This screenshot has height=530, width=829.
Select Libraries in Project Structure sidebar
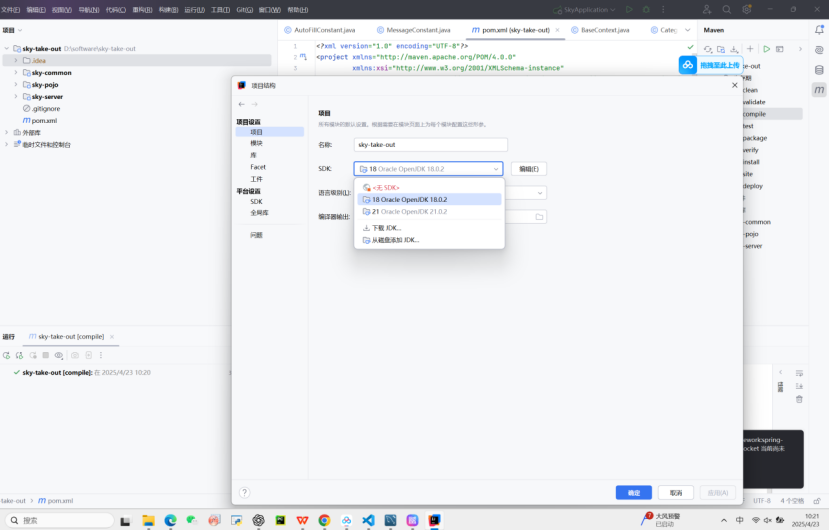[253, 155]
